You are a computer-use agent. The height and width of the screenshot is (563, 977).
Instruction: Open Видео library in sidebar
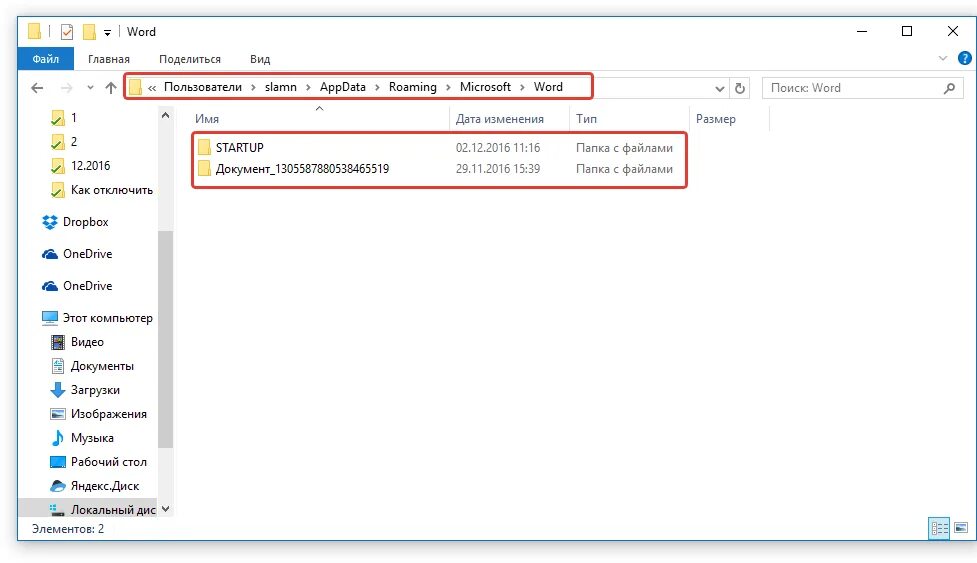(87, 342)
